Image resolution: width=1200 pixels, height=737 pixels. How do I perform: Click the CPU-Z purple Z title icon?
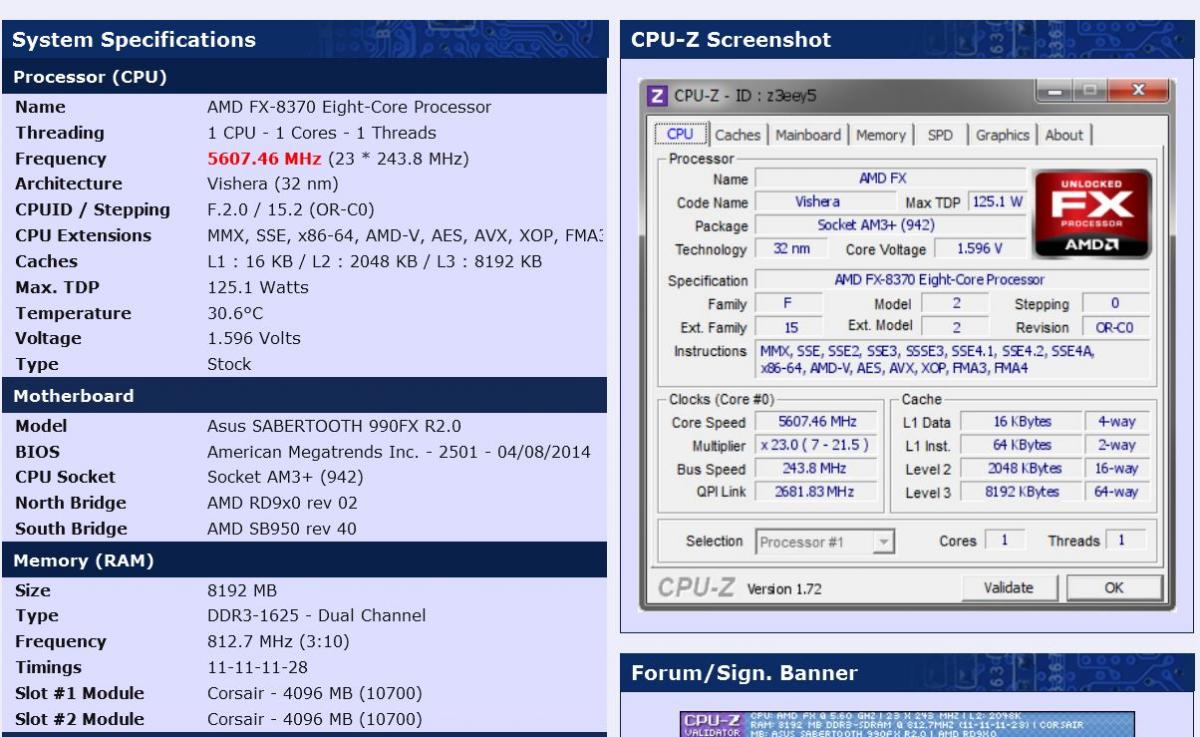click(657, 96)
